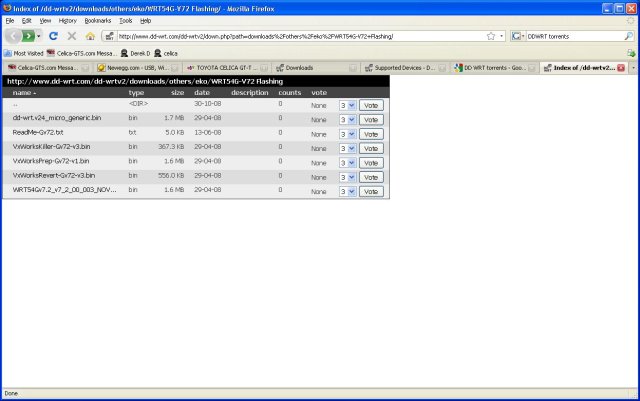The width and height of the screenshot is (640, 401).
Task: Switch to the TOYOTA CELICA GT-T tab
Action: tap(225, 68)
